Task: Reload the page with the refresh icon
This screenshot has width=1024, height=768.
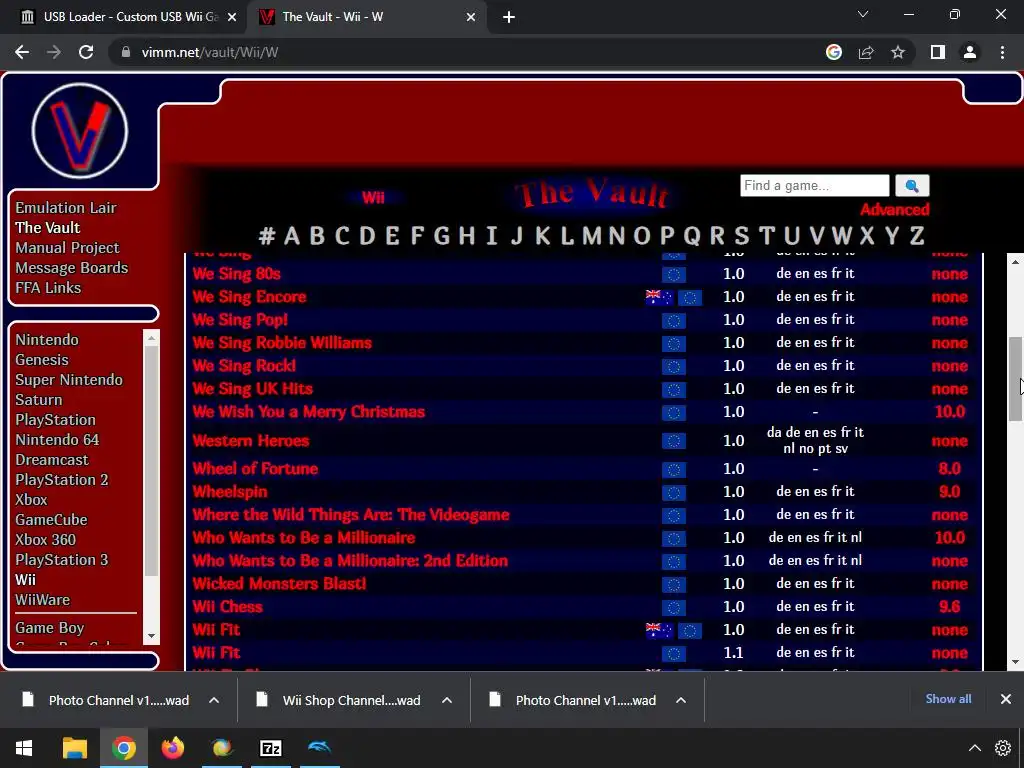Action: point(86,52)
